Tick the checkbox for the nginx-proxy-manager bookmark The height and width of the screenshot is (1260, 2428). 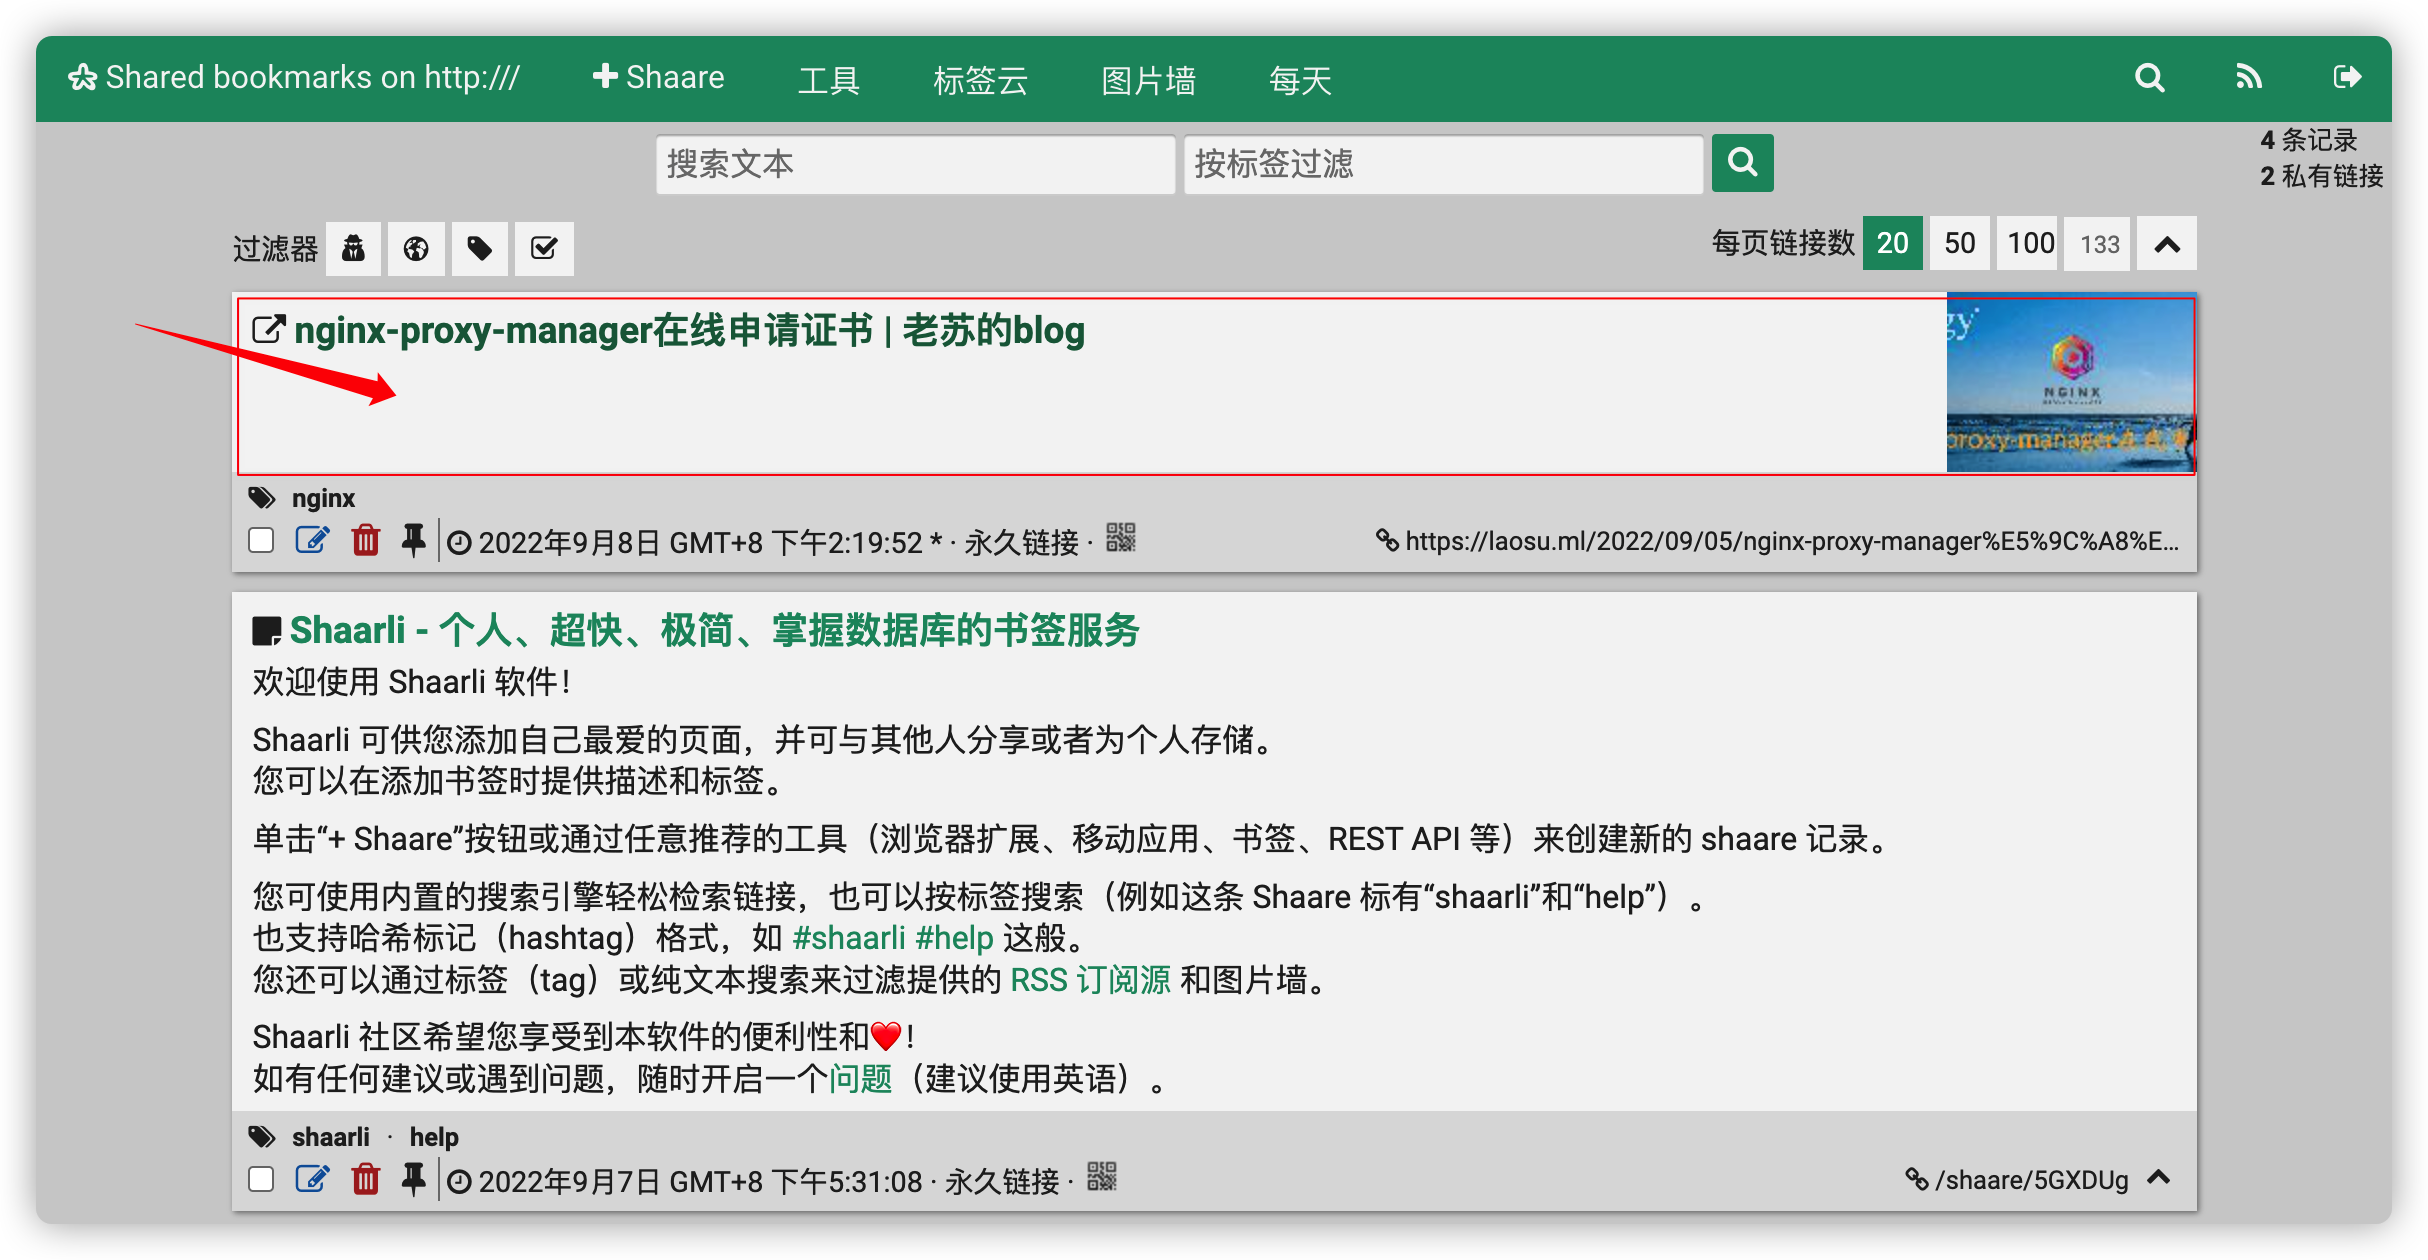coord(261,541)
